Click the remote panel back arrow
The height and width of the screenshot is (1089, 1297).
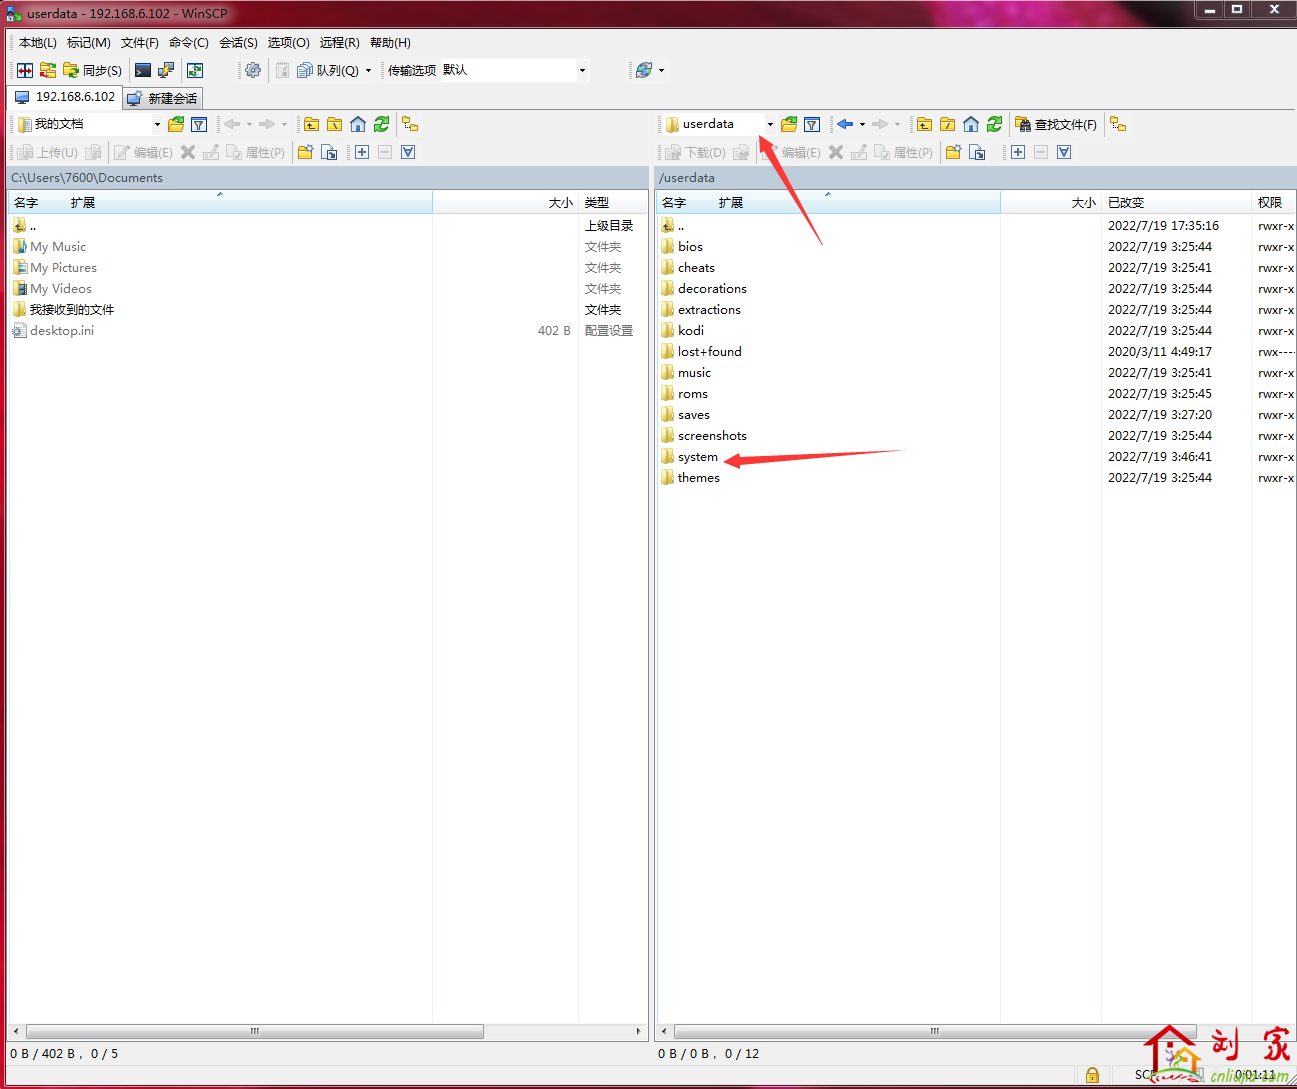coord(845,124)
